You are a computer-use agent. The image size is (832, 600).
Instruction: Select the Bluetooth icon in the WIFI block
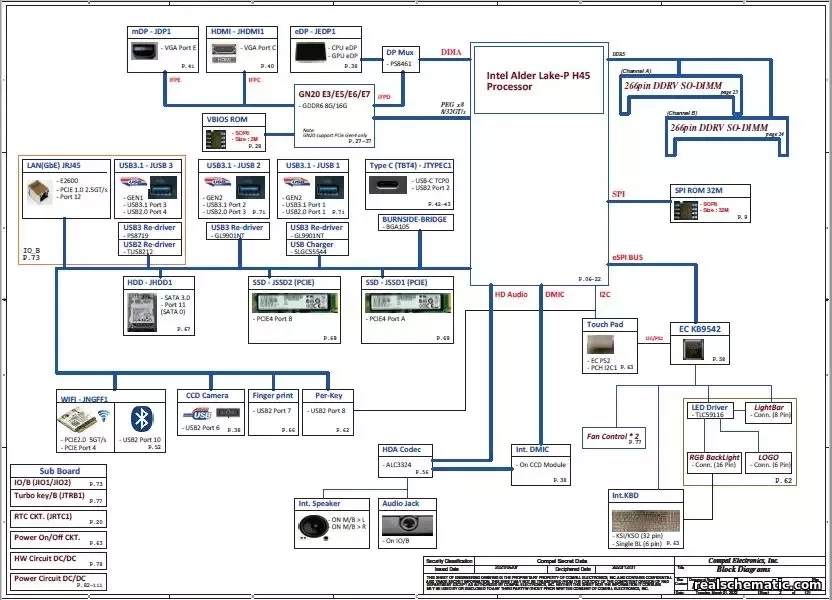[x=141, y=417]
